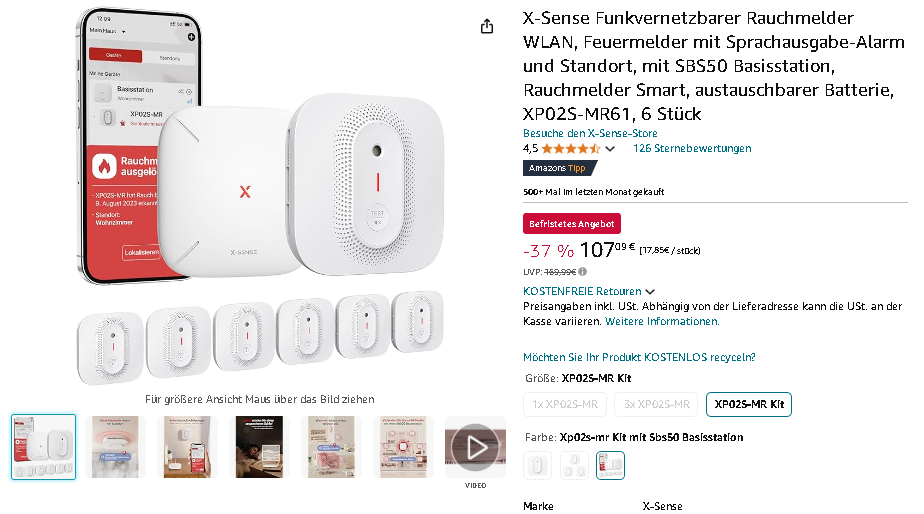Select the 1x XP02S-MR size option
This screenshot has height=514, width=924.
(565, 404)
